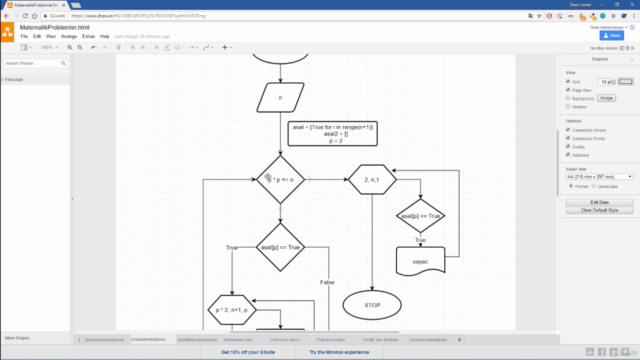The image size is (640, 360).
Task: Select Landscape orientation radio
Action: pos(594,186)
